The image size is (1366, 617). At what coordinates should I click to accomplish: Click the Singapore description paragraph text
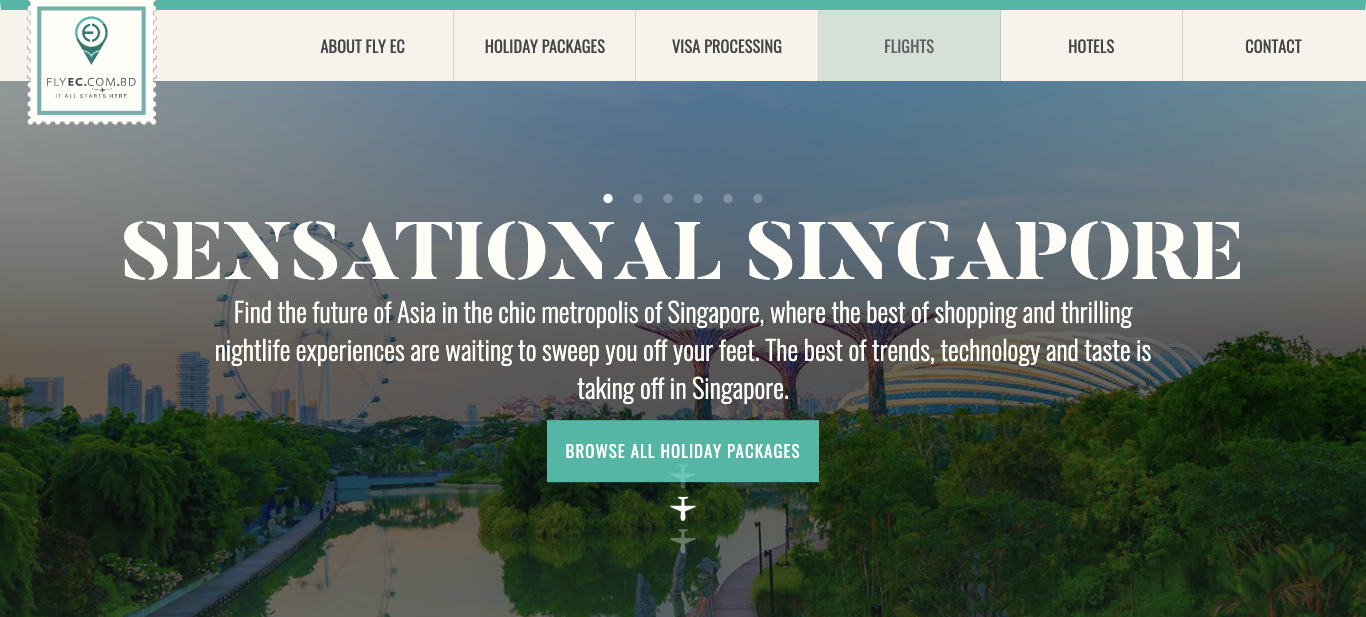tap(683, 351)
